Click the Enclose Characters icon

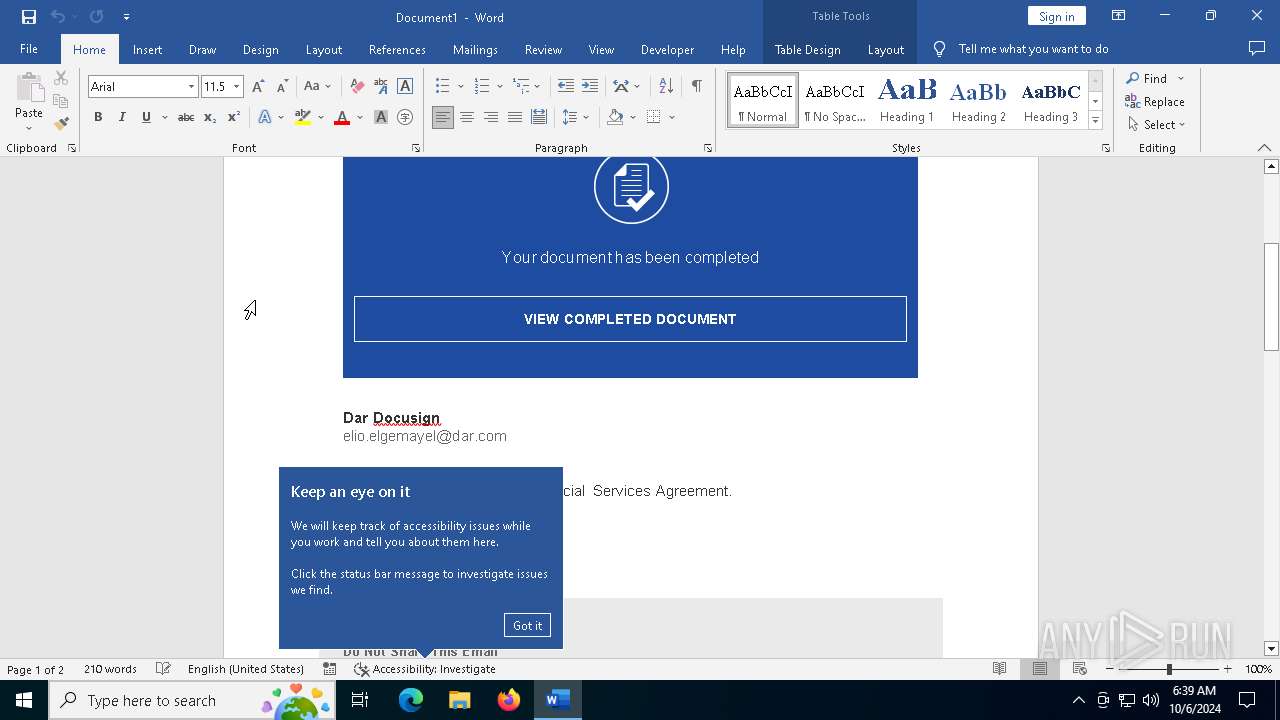click(x=405, y=117)
